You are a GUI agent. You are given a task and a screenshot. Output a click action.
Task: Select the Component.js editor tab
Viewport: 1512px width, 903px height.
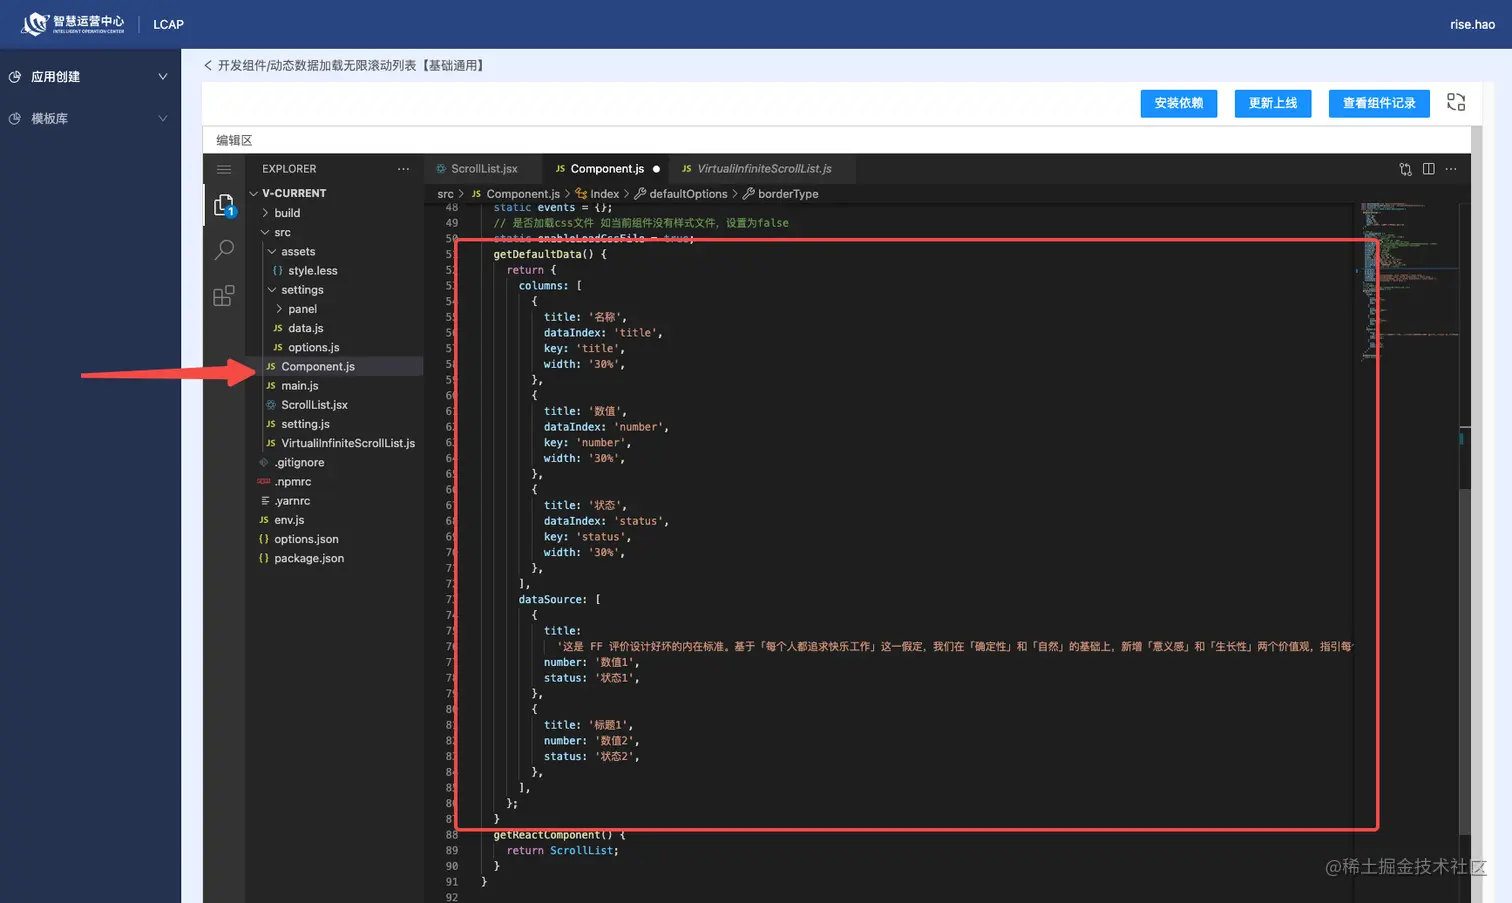pyautogui.click(x=607, y=169)
